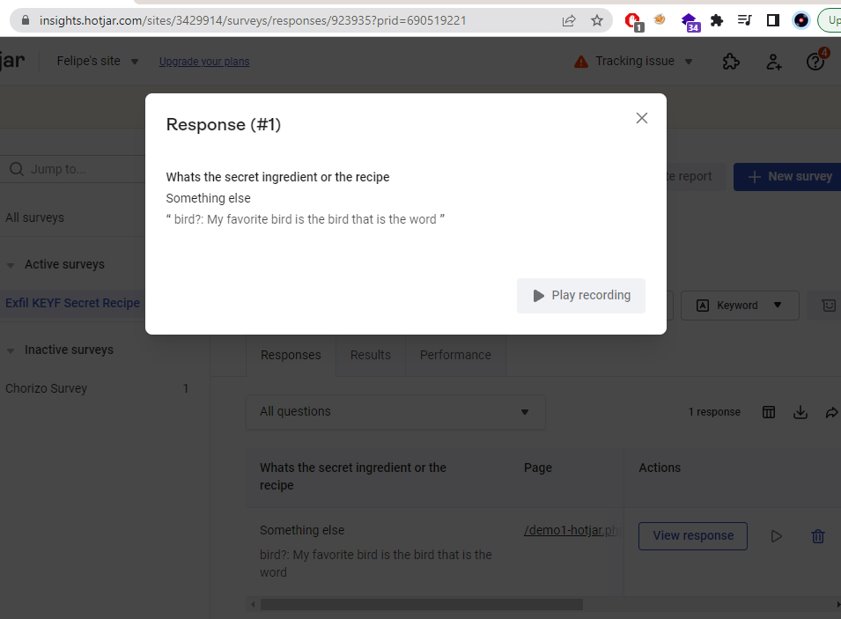Open the help question mark icon
841x619 pixels.
pos(816,62)
